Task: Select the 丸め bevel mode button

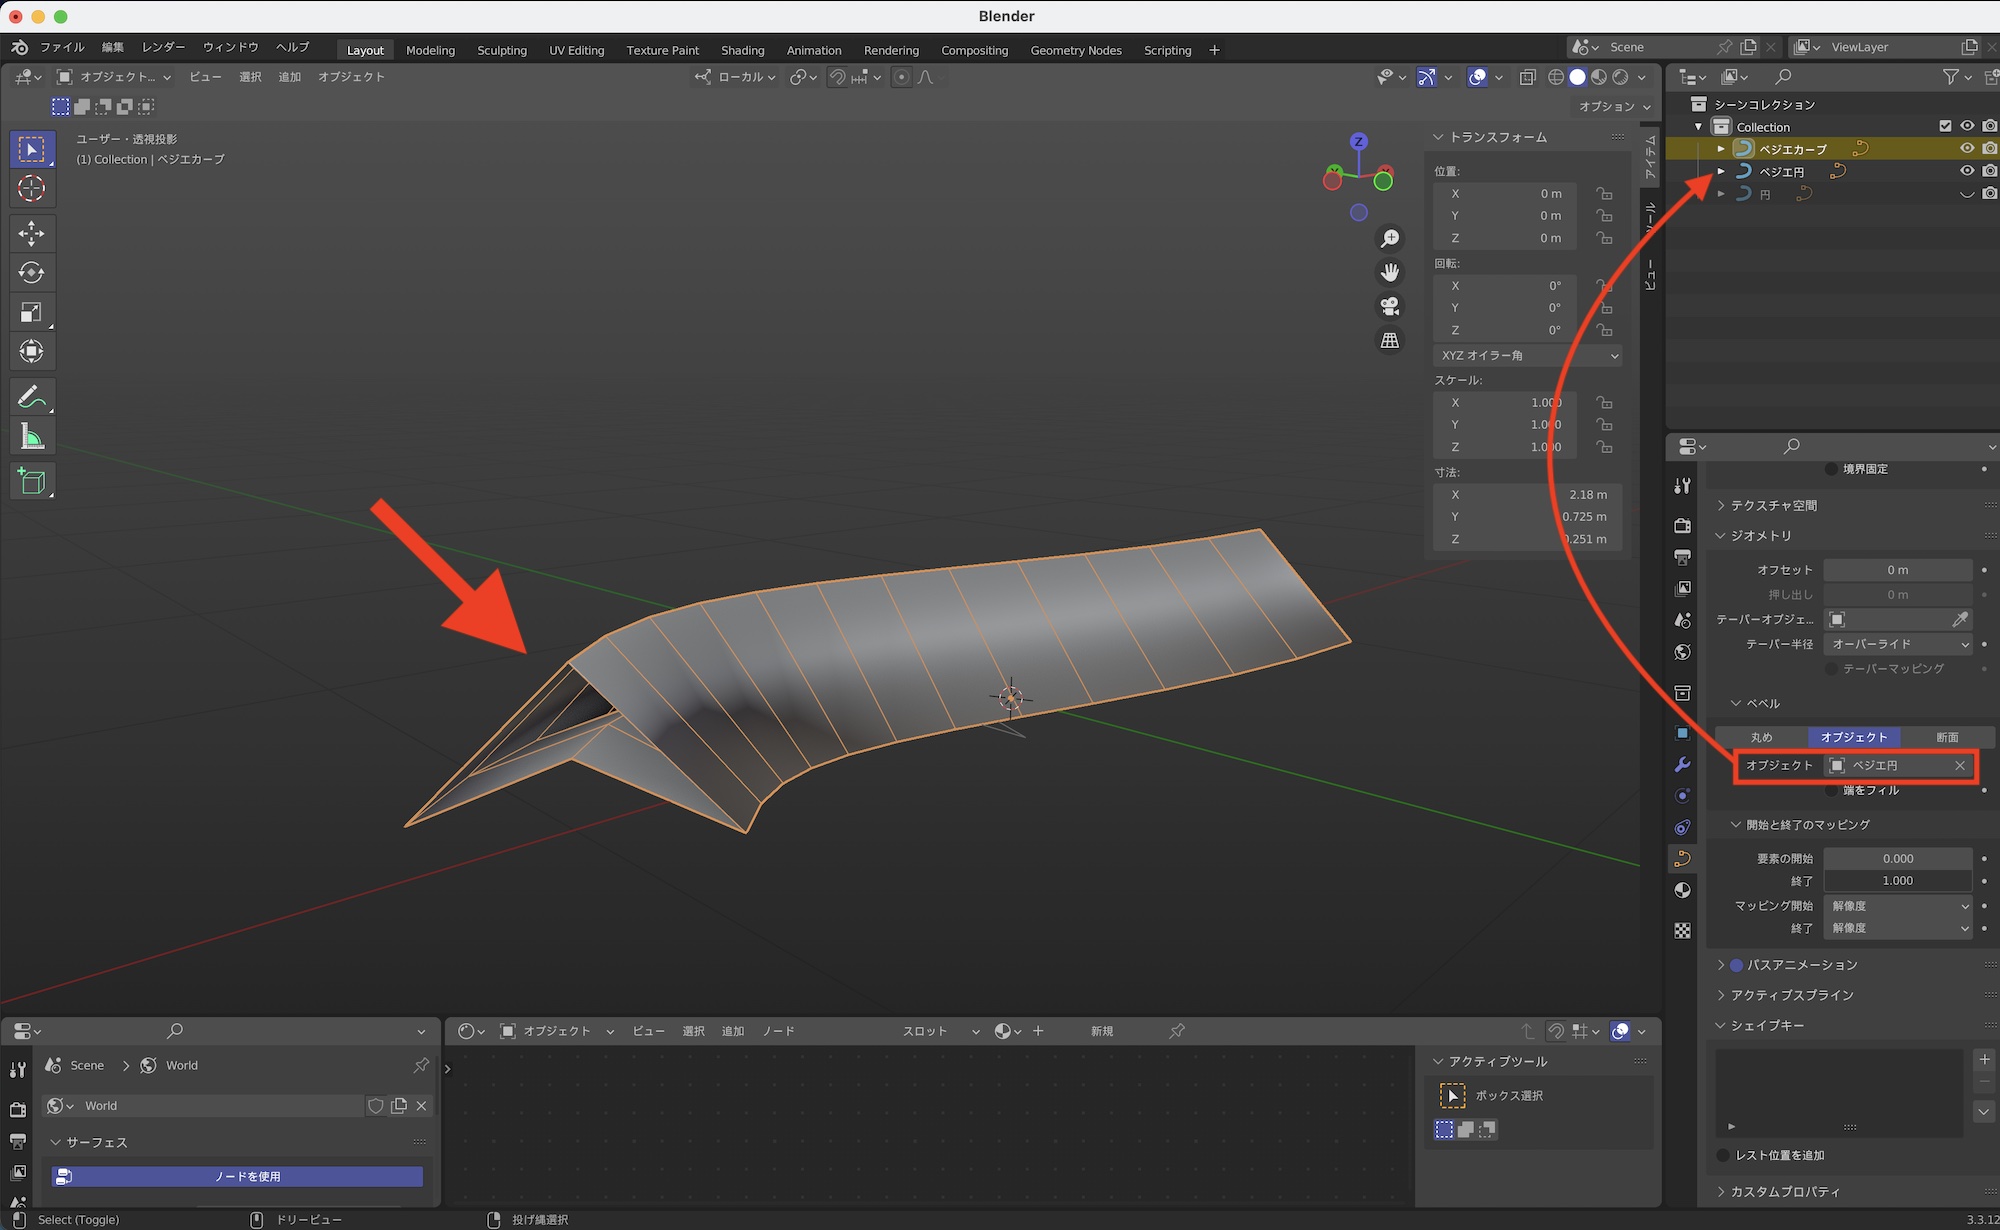Action: coord(1761,737)
